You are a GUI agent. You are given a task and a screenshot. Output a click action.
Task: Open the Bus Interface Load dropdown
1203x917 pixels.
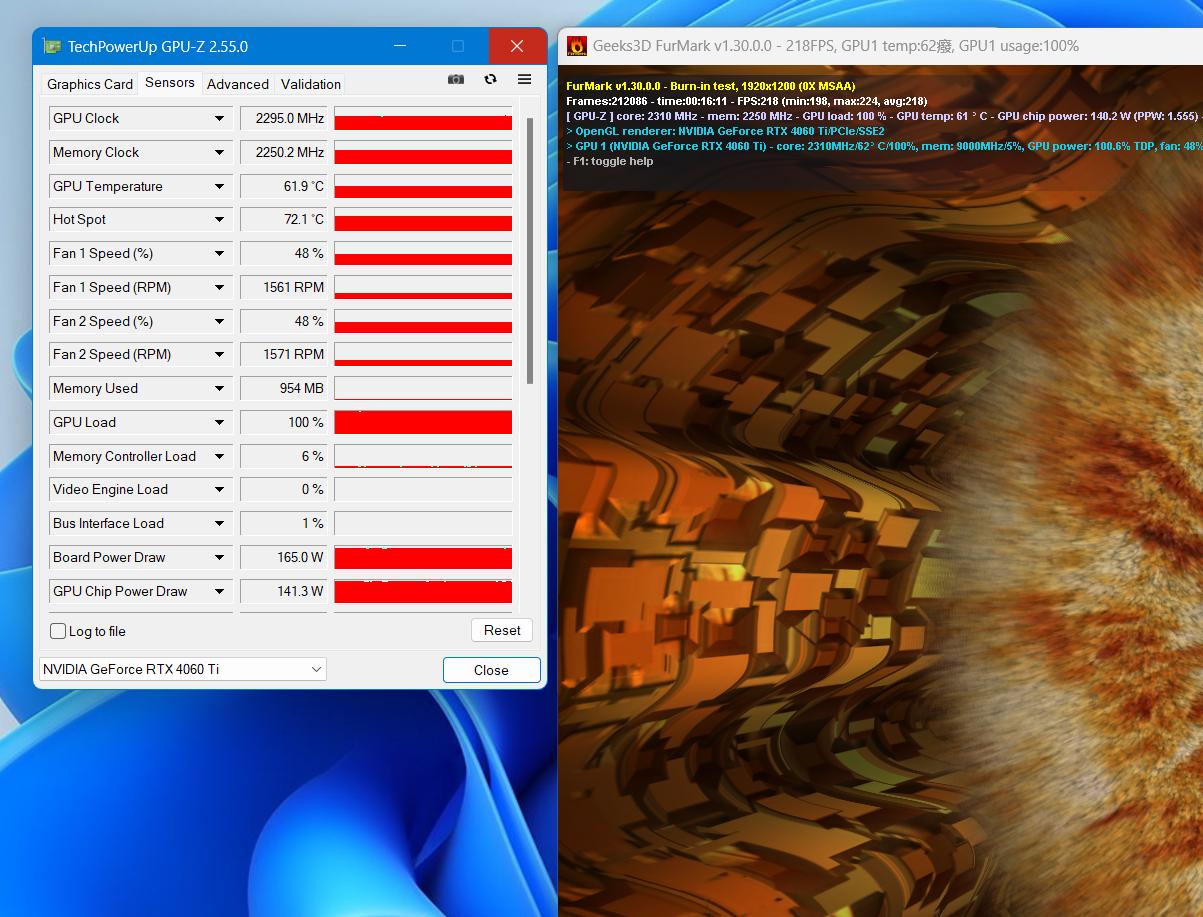pyautogui.click(x=219, y=524)
